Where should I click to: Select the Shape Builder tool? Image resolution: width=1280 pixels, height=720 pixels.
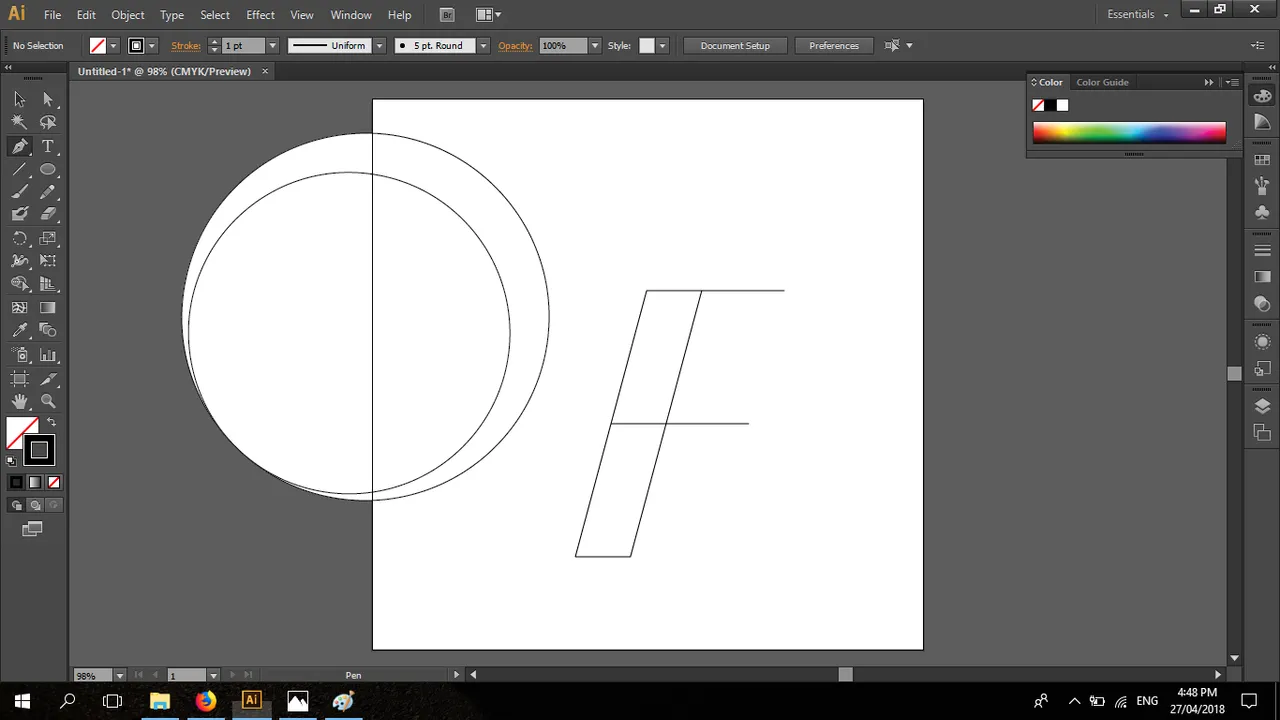coord(19,284)
